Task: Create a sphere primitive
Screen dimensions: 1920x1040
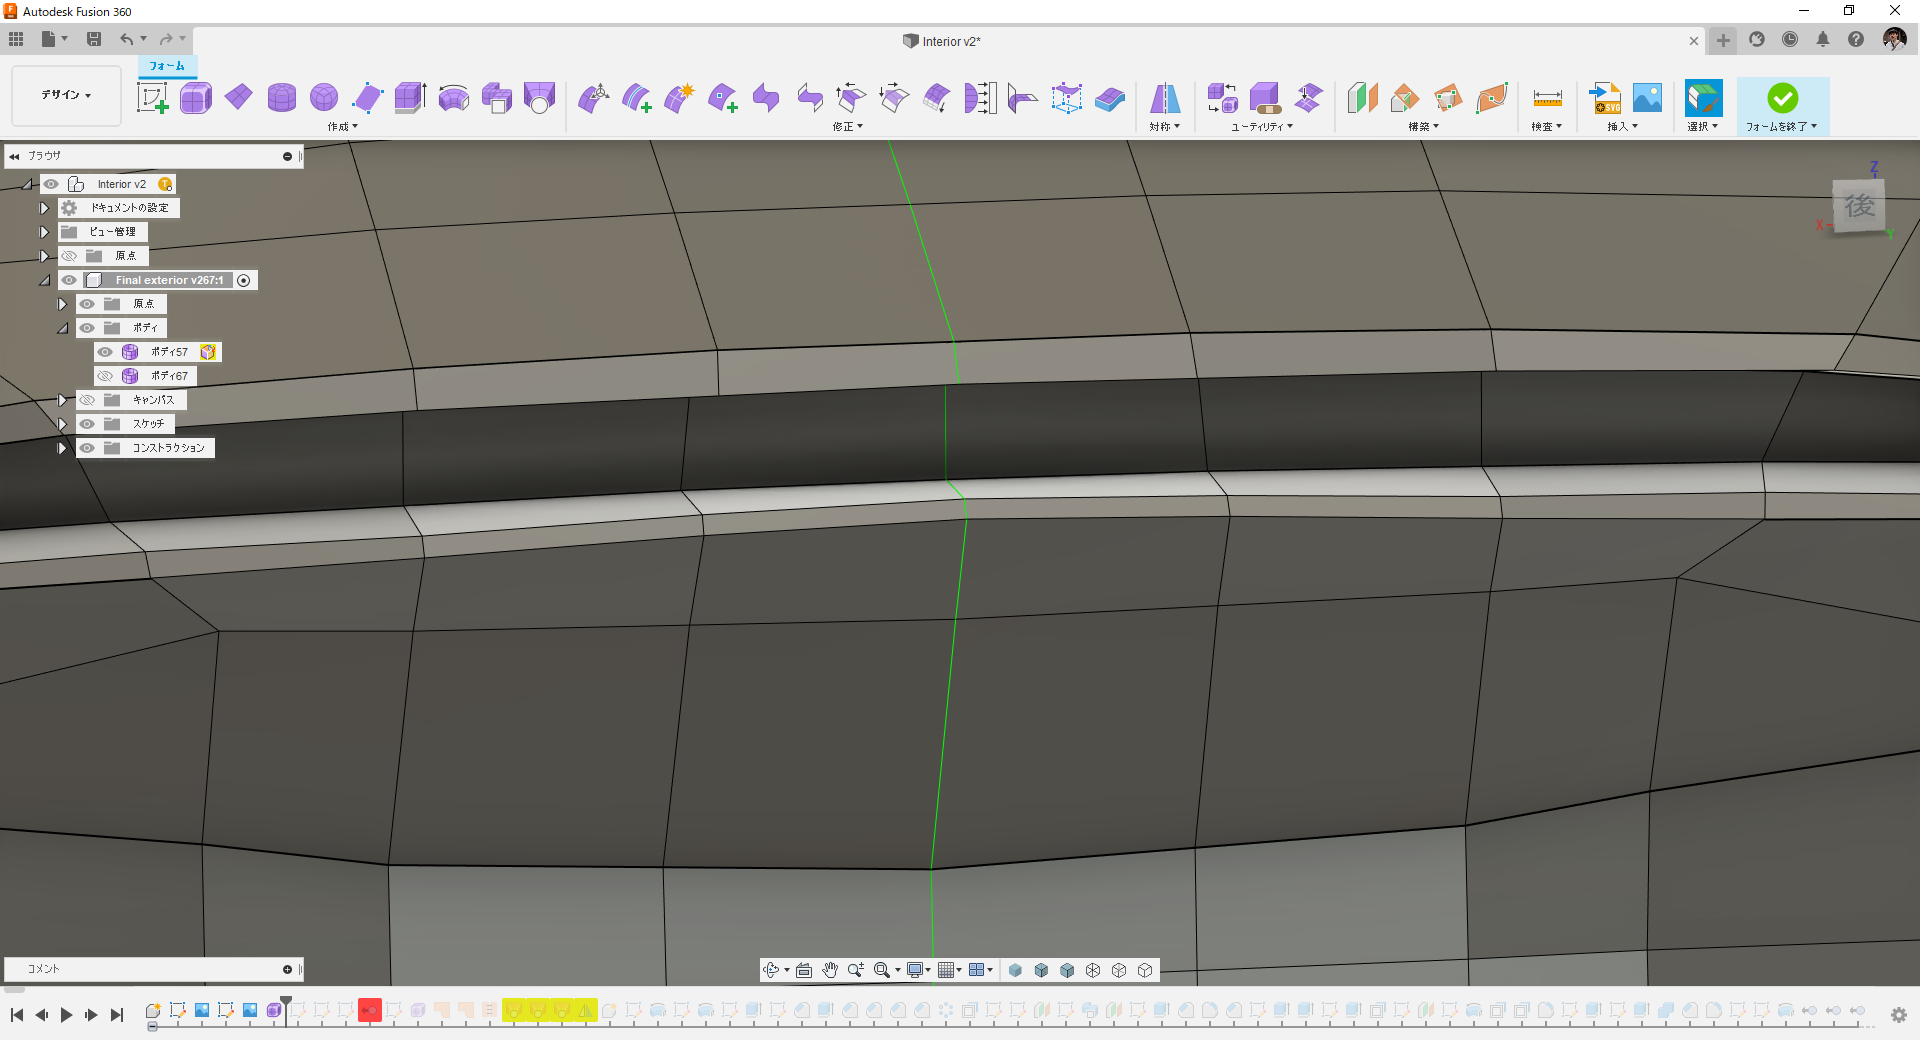Action: [324, 98]
